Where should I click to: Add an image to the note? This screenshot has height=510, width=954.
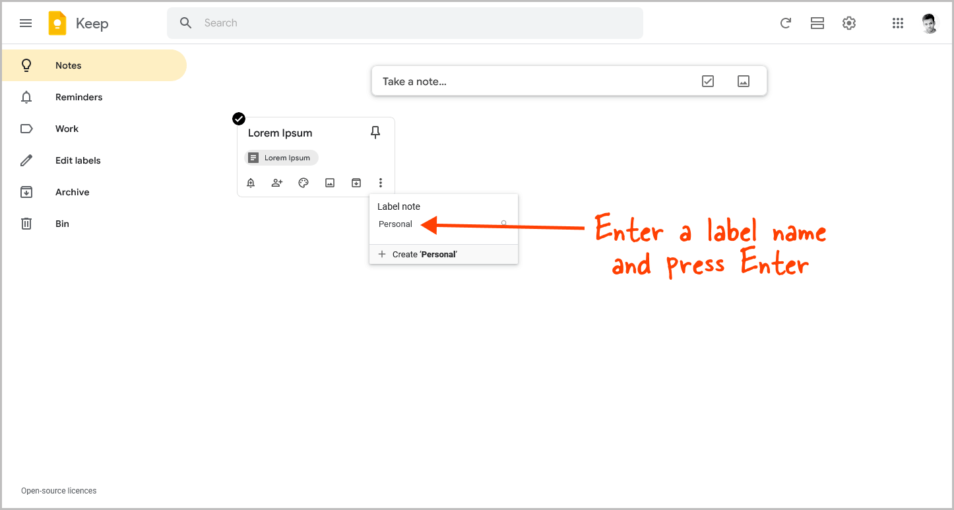[x=330, y=183]
